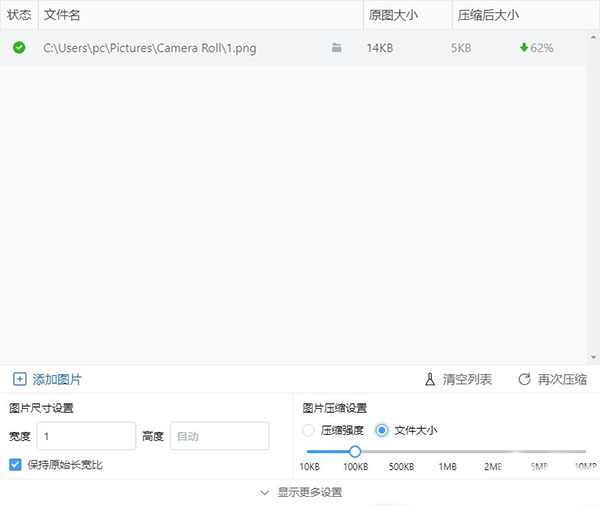The height and width of the screenshot is (506, 600).
Task: Click the broom icon for 清空列表
Action: pyautogui.click(x=431, y=379)
